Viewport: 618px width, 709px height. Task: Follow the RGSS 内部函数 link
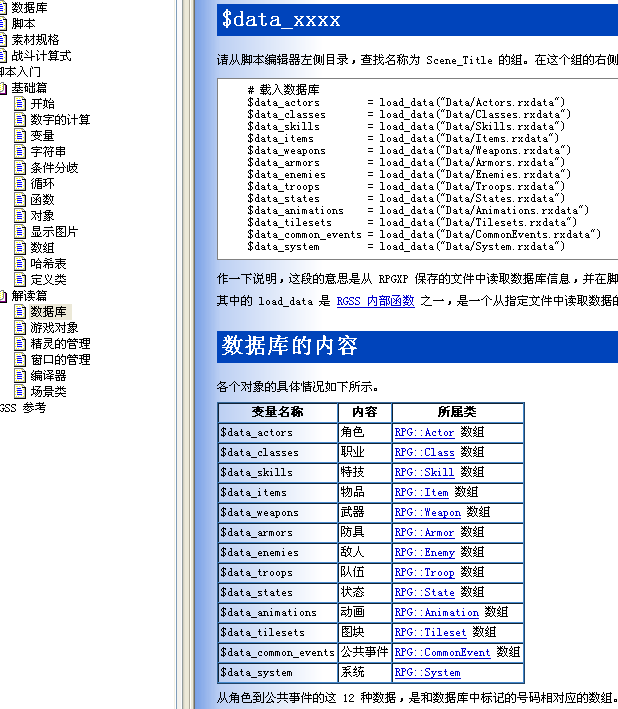(376, 301)
